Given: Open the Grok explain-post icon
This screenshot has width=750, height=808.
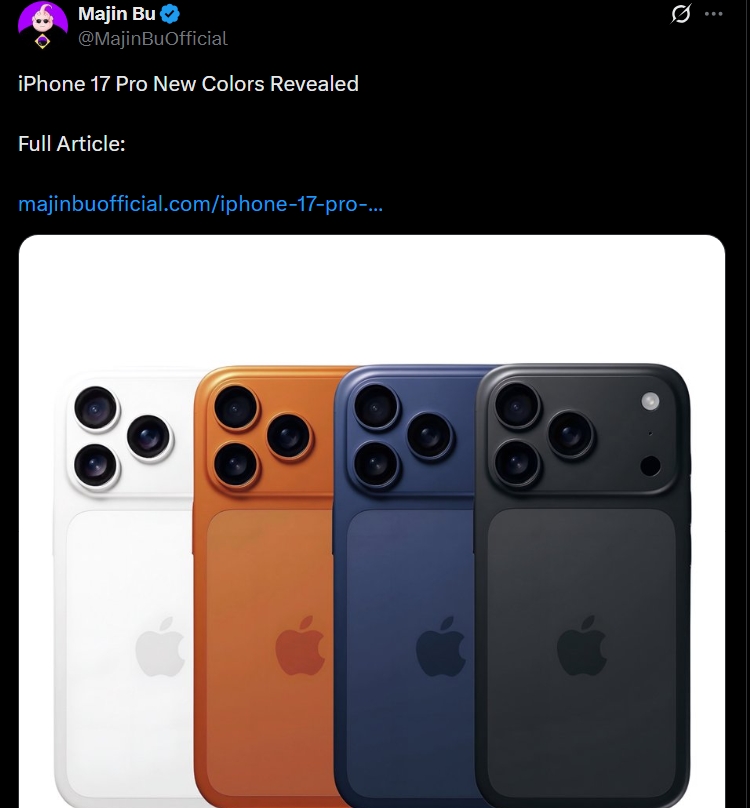Looking at the screenshot, I should pyautogui.click(x=680, y=14).
